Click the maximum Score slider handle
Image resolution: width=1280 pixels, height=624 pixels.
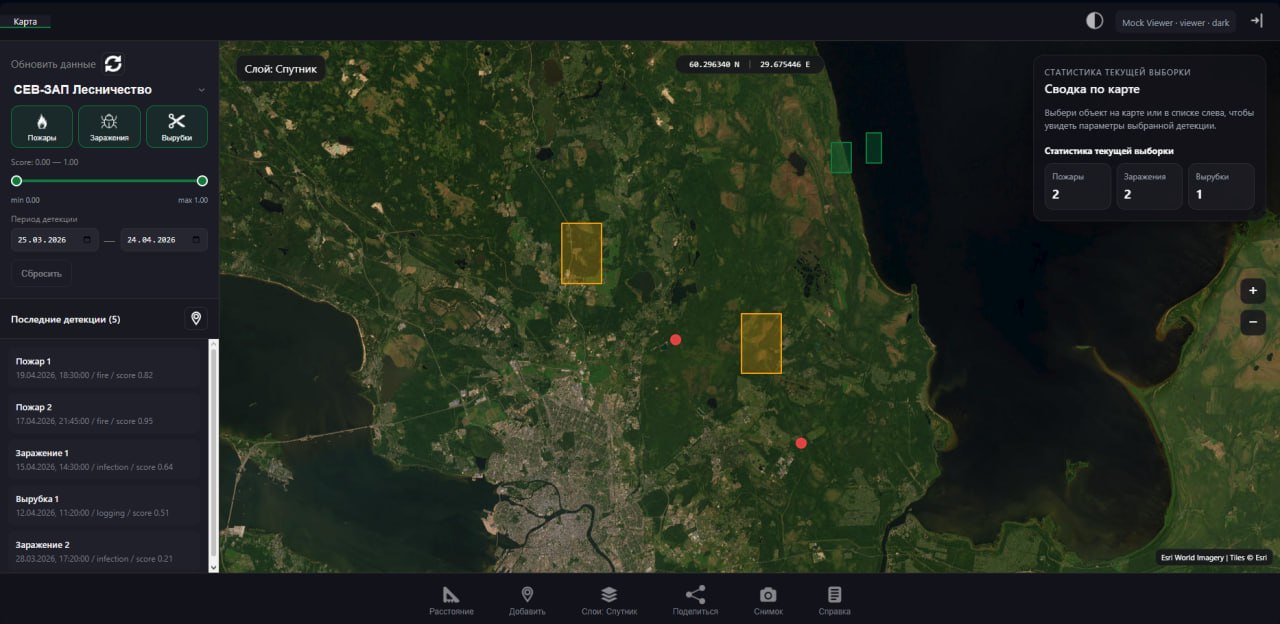(202, 181)
